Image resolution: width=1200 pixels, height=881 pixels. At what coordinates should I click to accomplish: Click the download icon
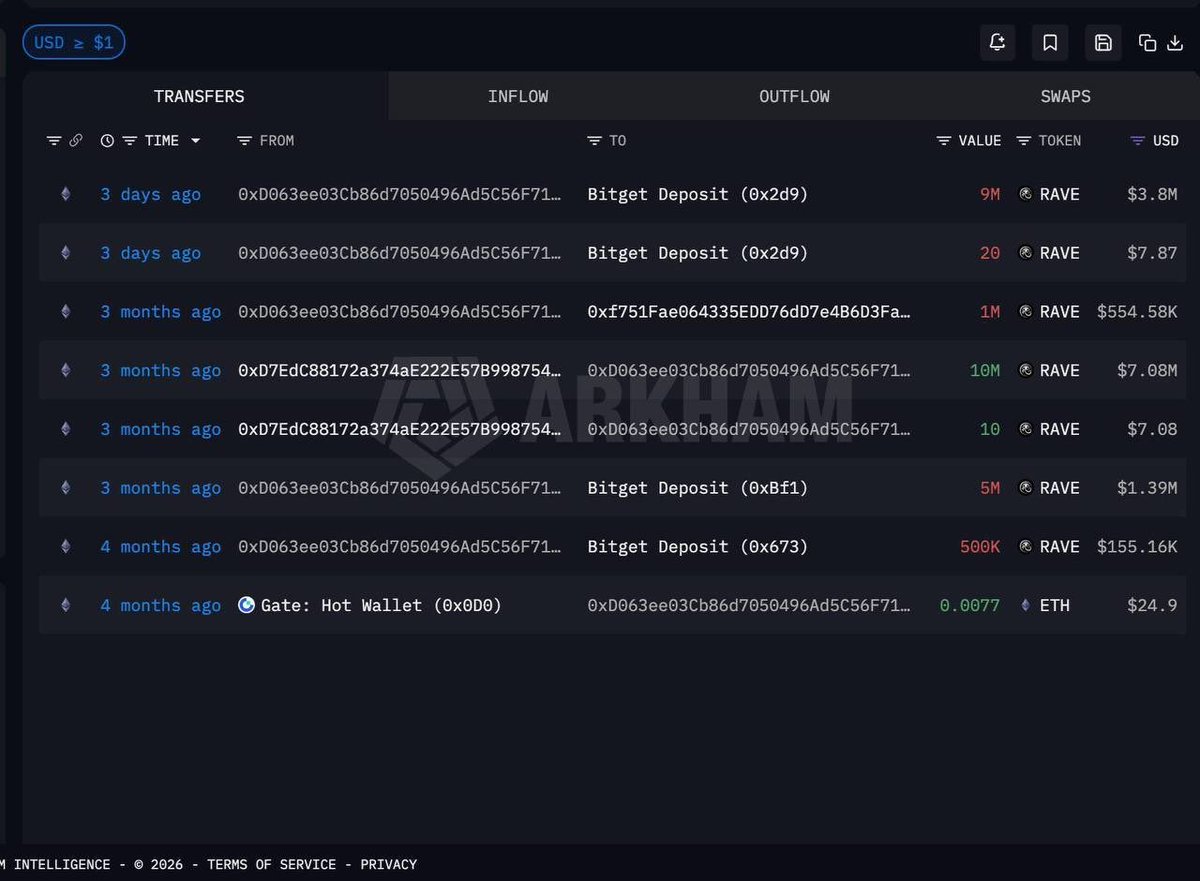pyautogui.click(x=1175, y=43)
